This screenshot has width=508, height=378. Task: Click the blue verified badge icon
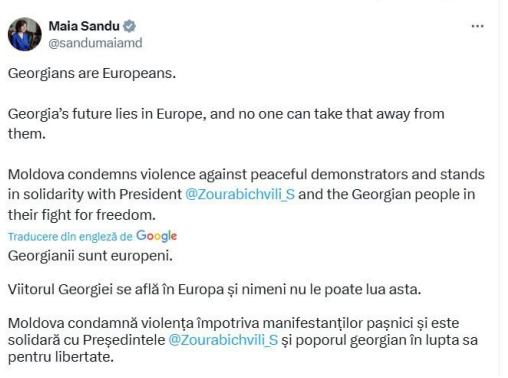pos(129,26)
